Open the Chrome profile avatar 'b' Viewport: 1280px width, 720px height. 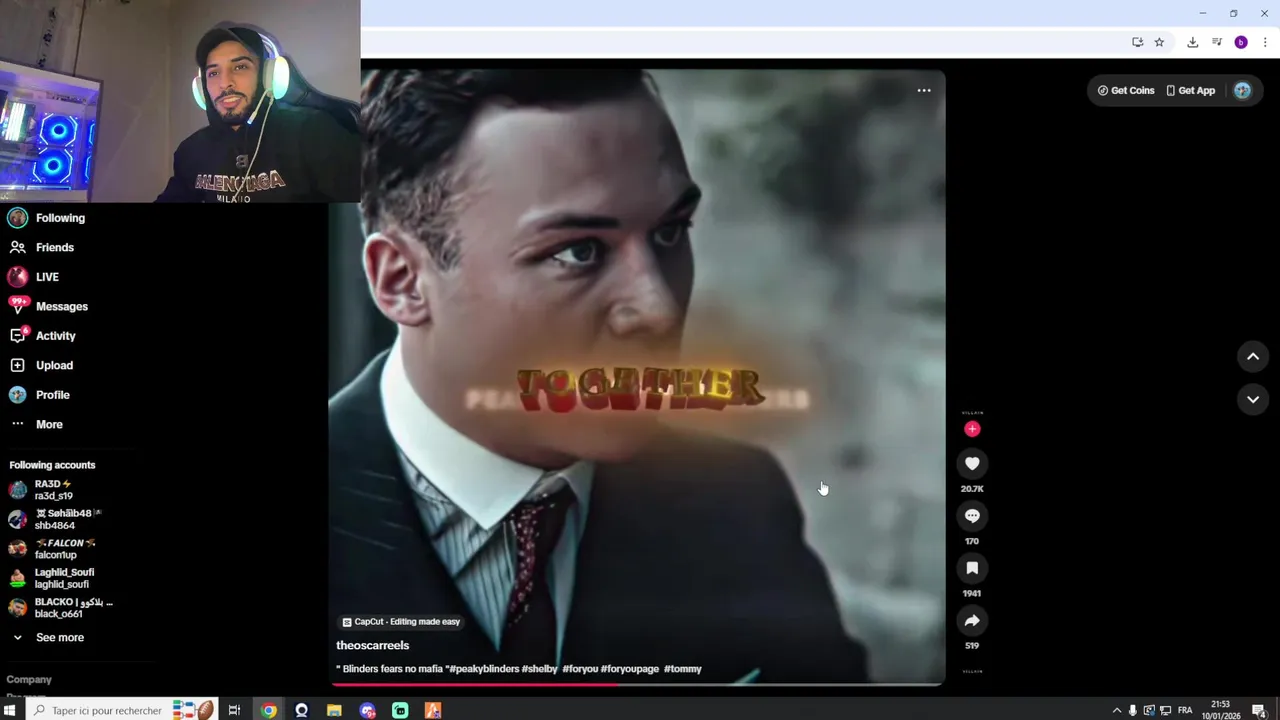click(1241, 42)
